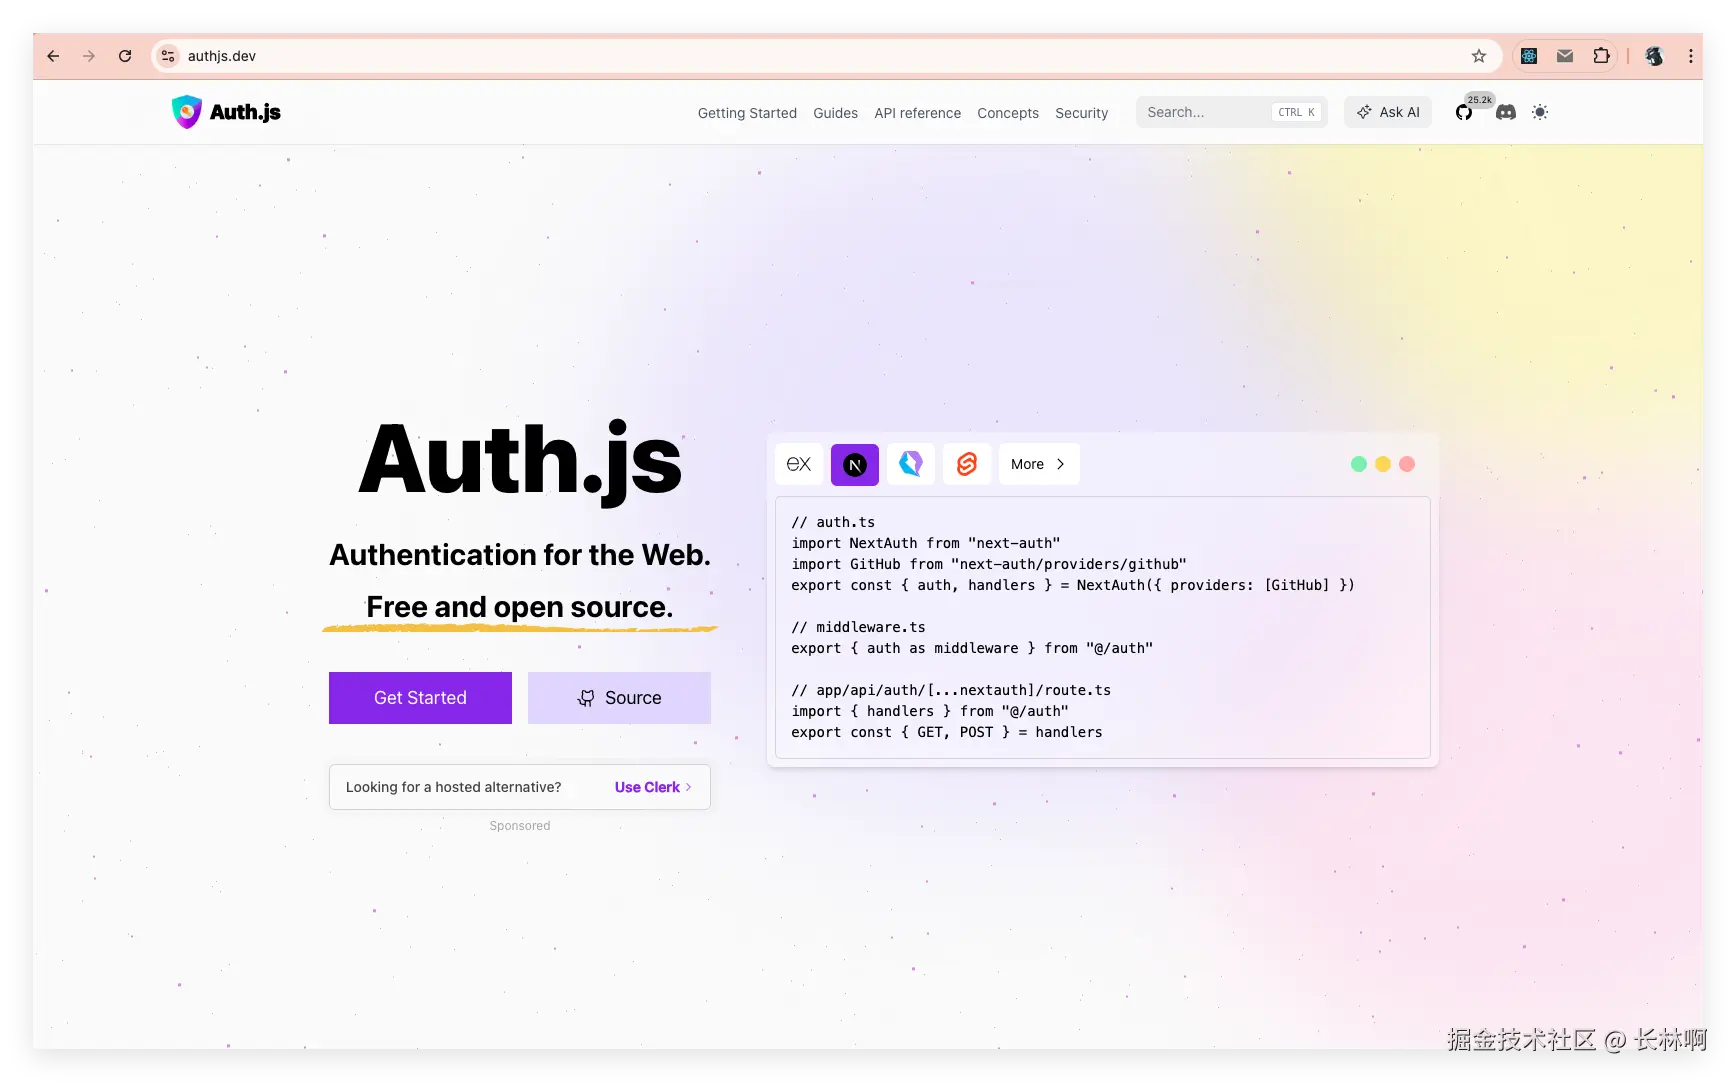
Task: Click the 'Free and open source.' heading
Action: pos(520,607)
